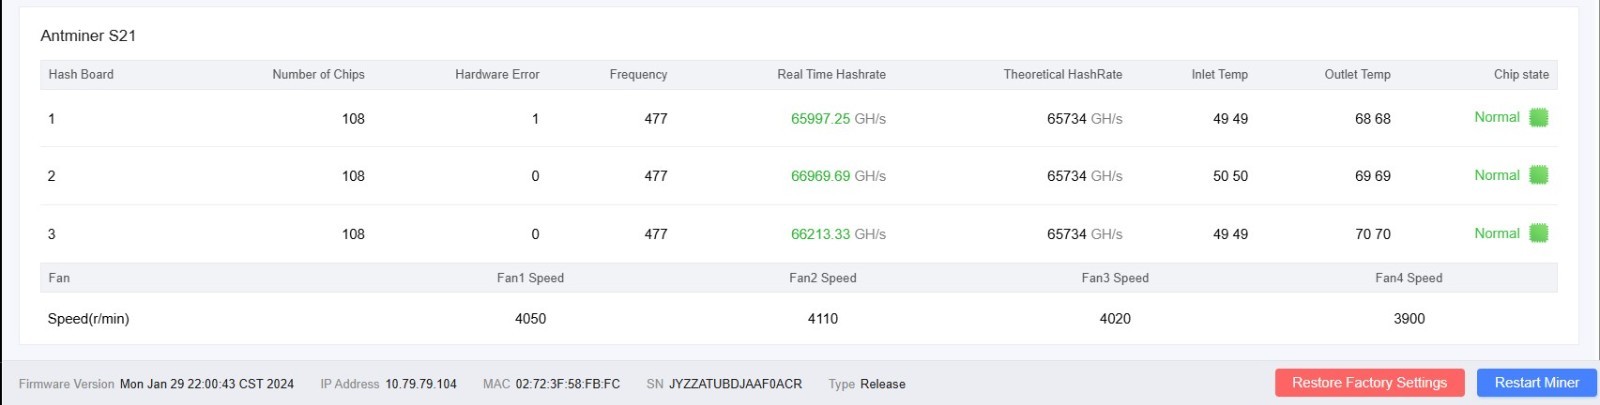Click theoretical hashrate for board 2
The image size is (1600, 405).
[1085, 176]
